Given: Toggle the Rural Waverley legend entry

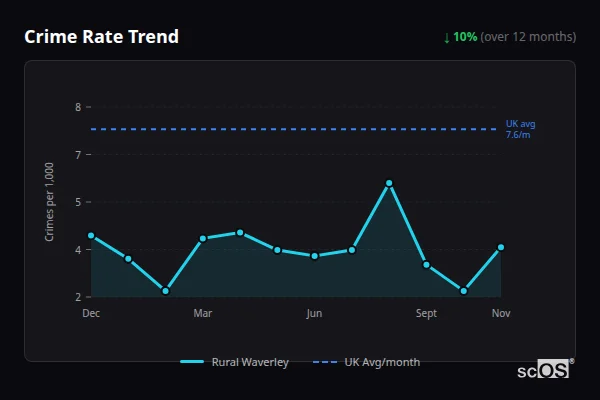Looking at the screenshot, I should click(234, 362).
